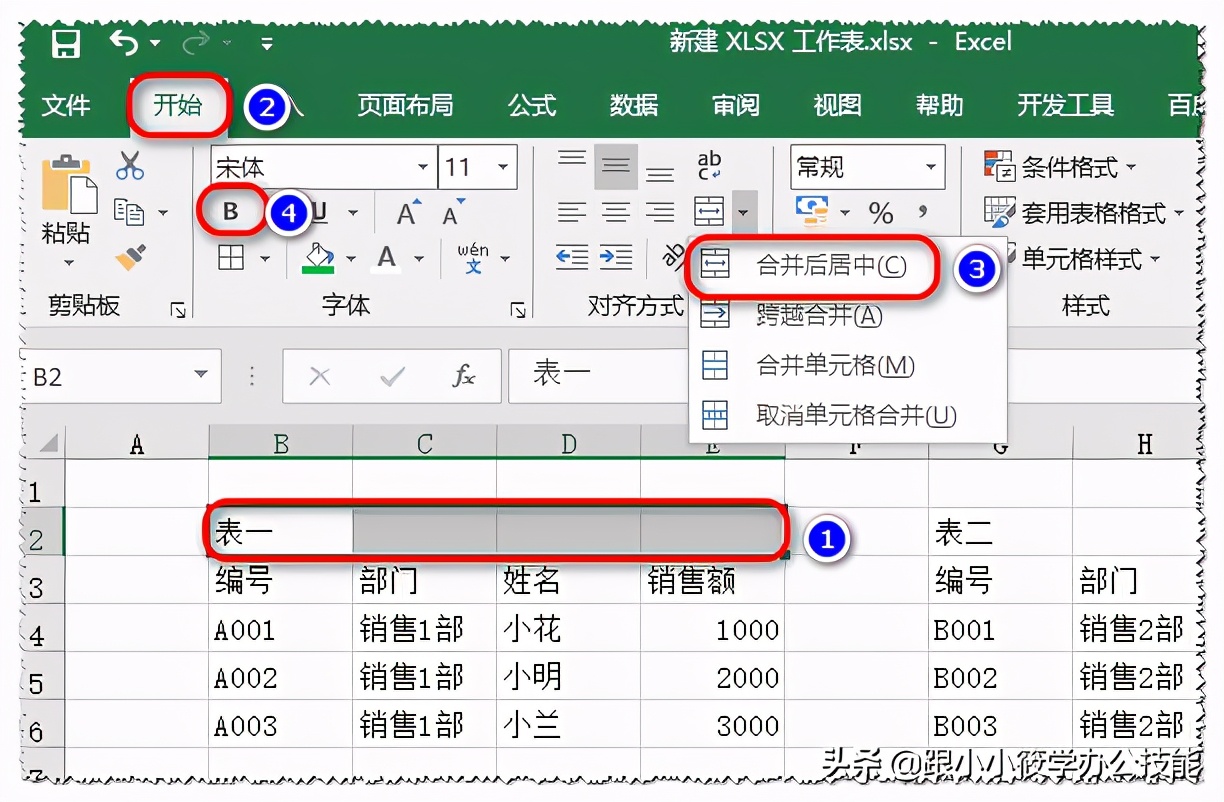Click the insert function fx icon

(464, 376)
